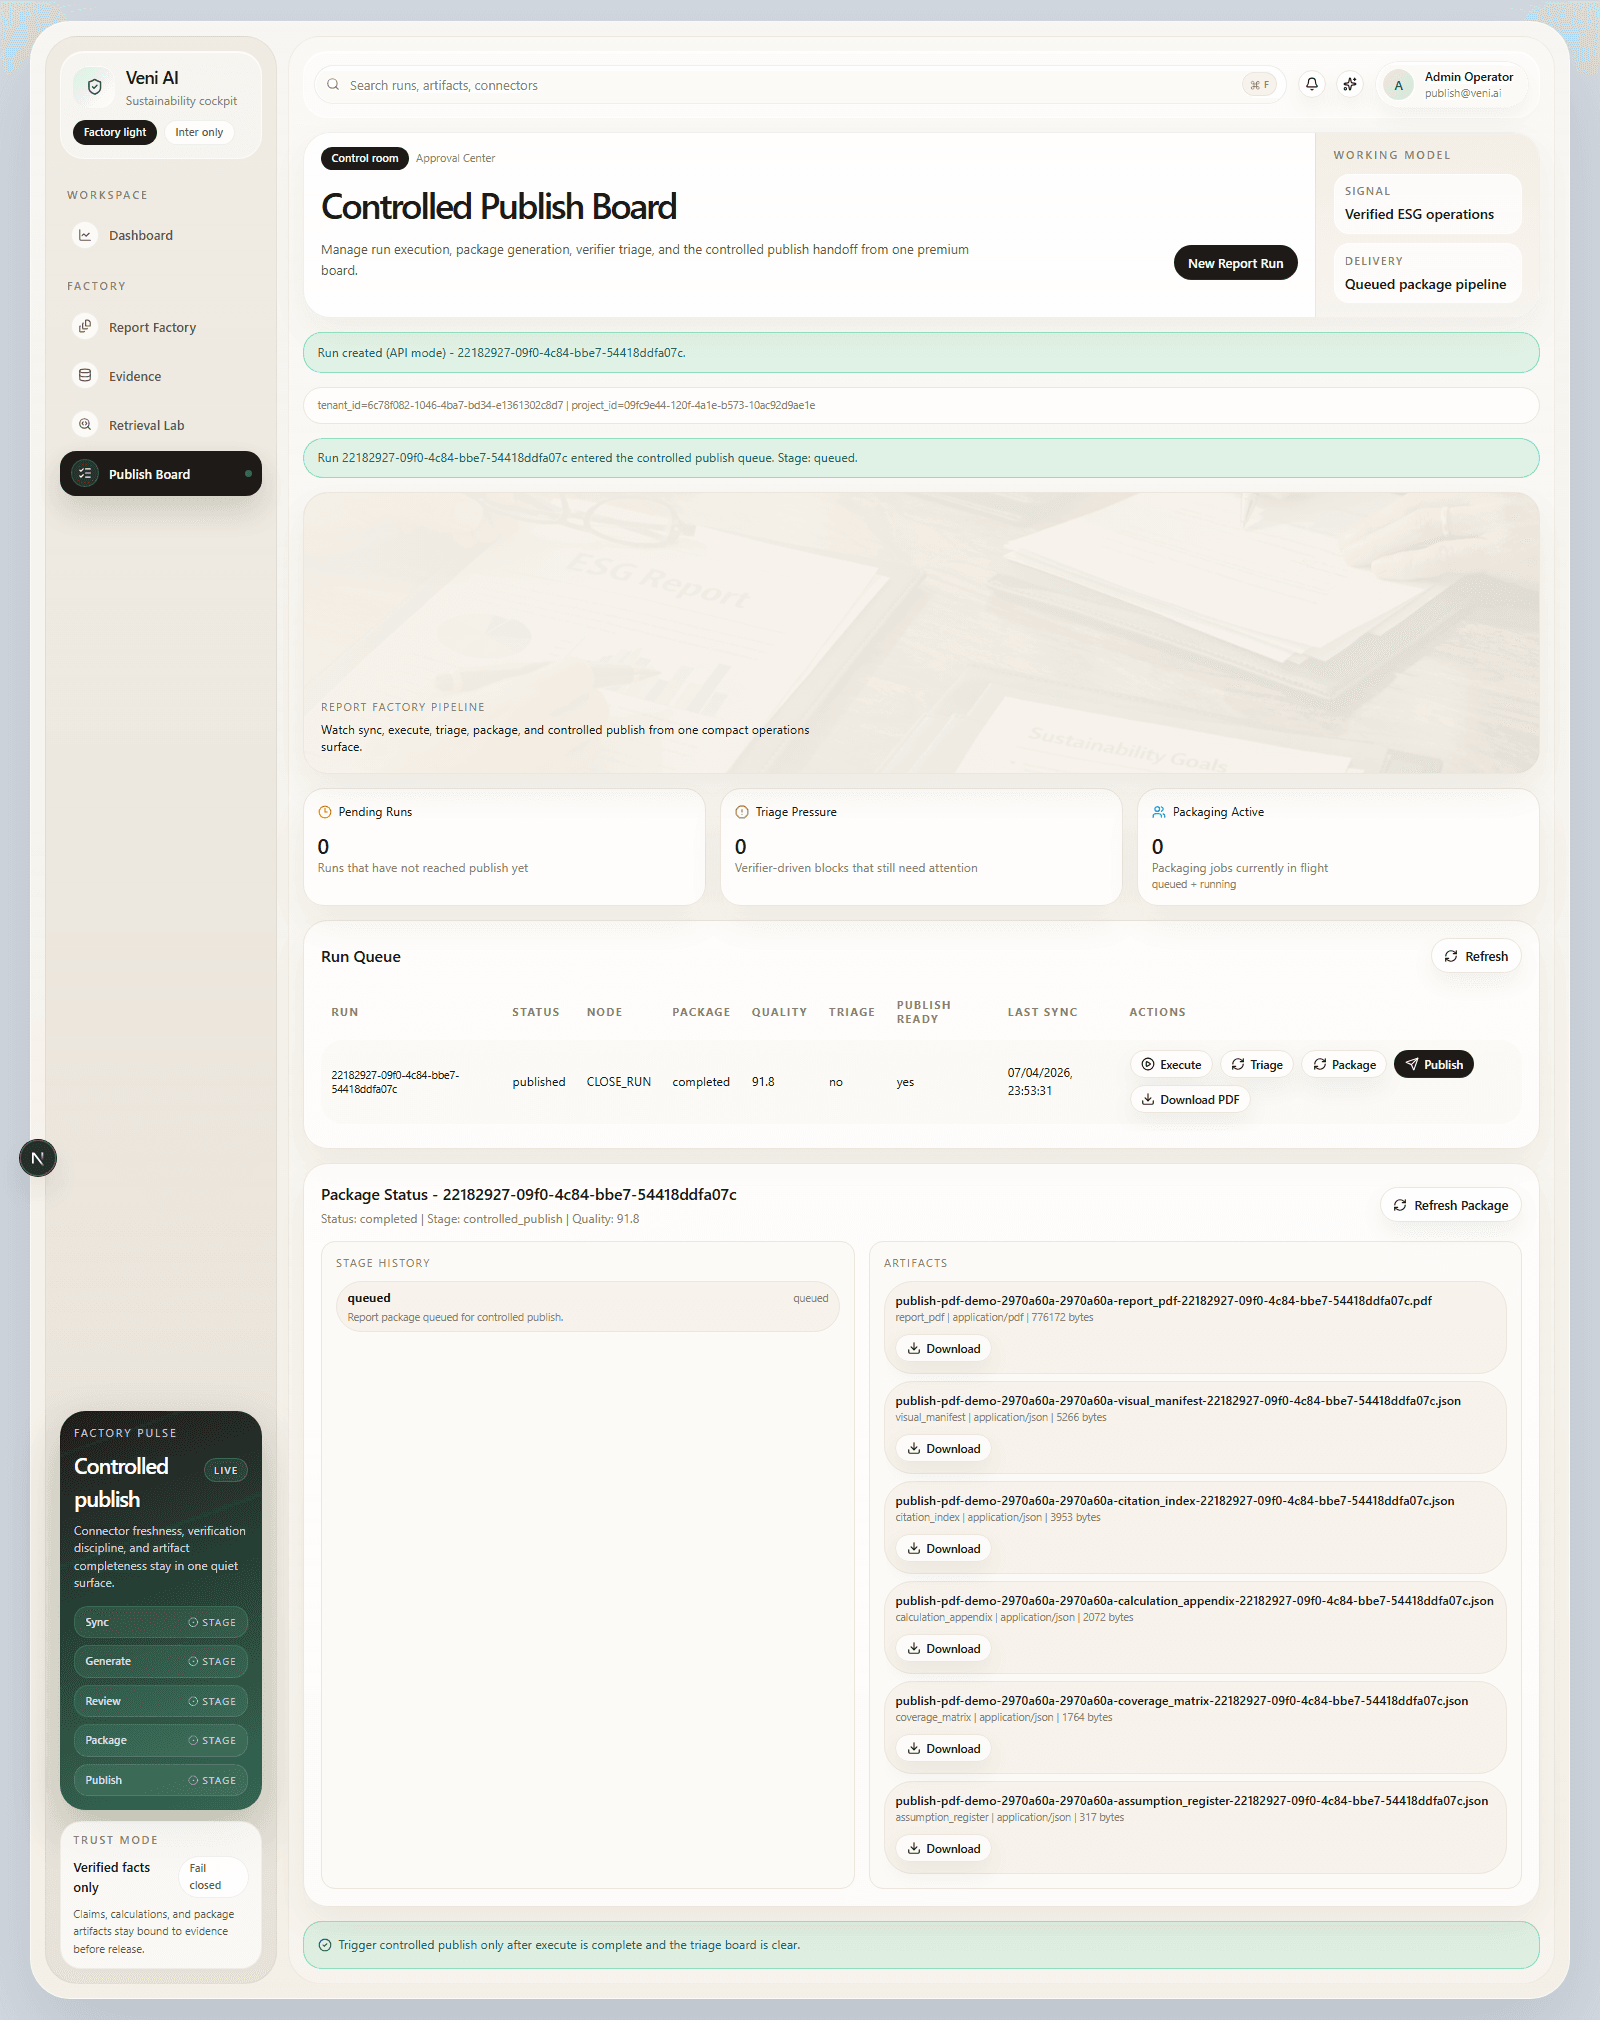Switch to Inter only mode pill

pos(199,133)
